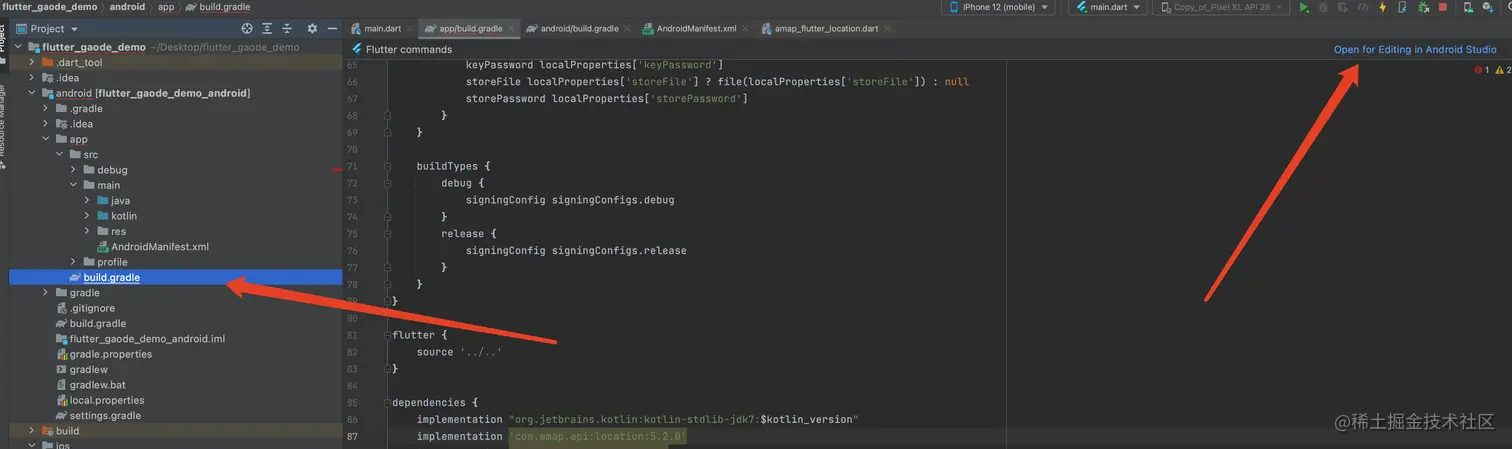This screenshot has width=1512, height=449.
Task: Click 'flutter_gaode_demo' breadcrumb at top
Action: pyautogui.click(x=50, y=7)
